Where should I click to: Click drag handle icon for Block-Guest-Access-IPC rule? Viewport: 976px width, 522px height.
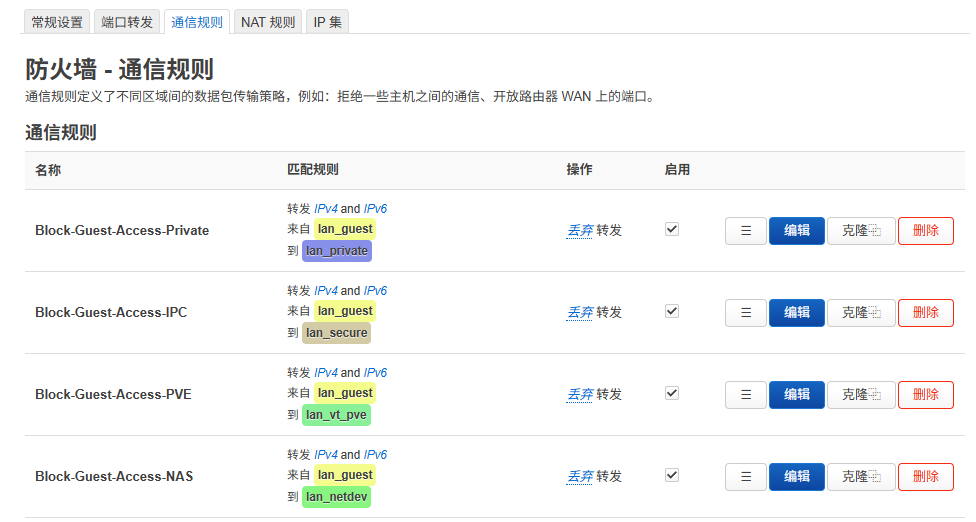coord(745,313)
